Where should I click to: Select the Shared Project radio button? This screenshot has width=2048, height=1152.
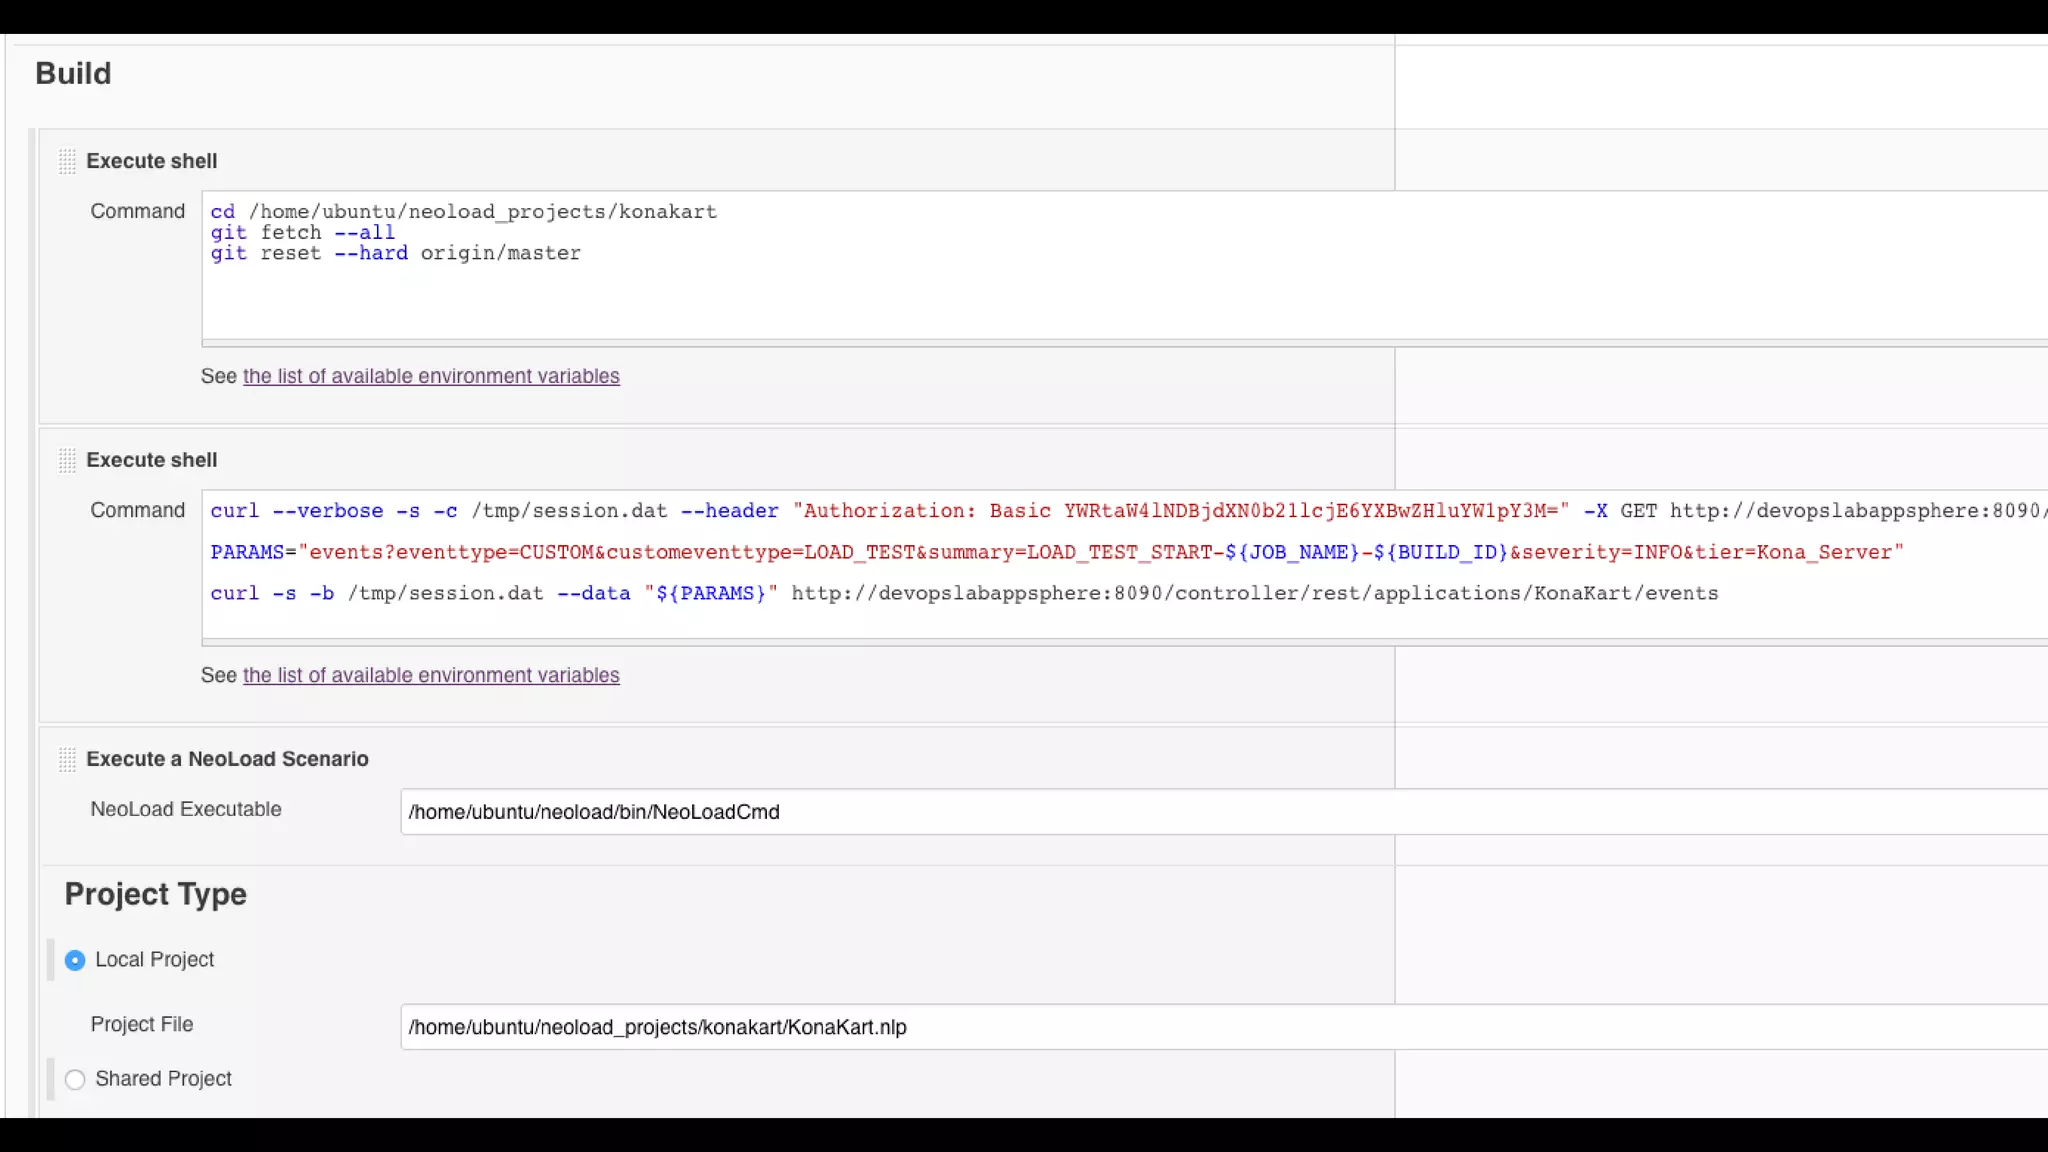tap(75, 1079)
